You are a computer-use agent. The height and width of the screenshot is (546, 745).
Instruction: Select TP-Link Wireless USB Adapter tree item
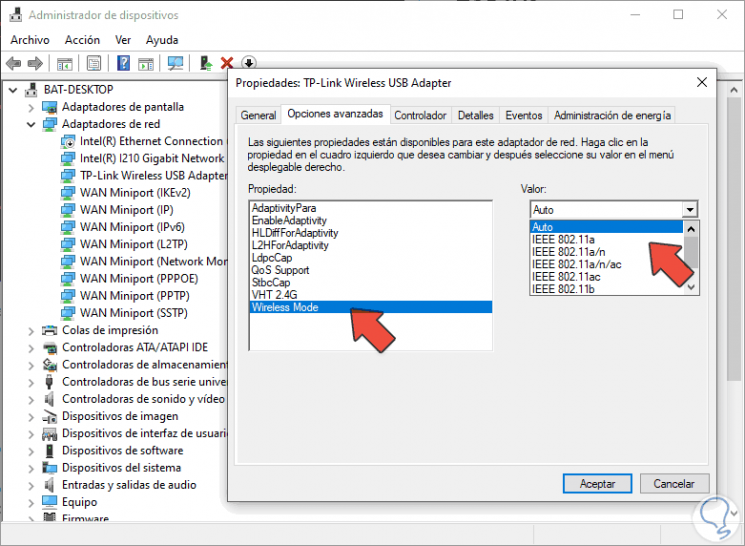(153, 176)
